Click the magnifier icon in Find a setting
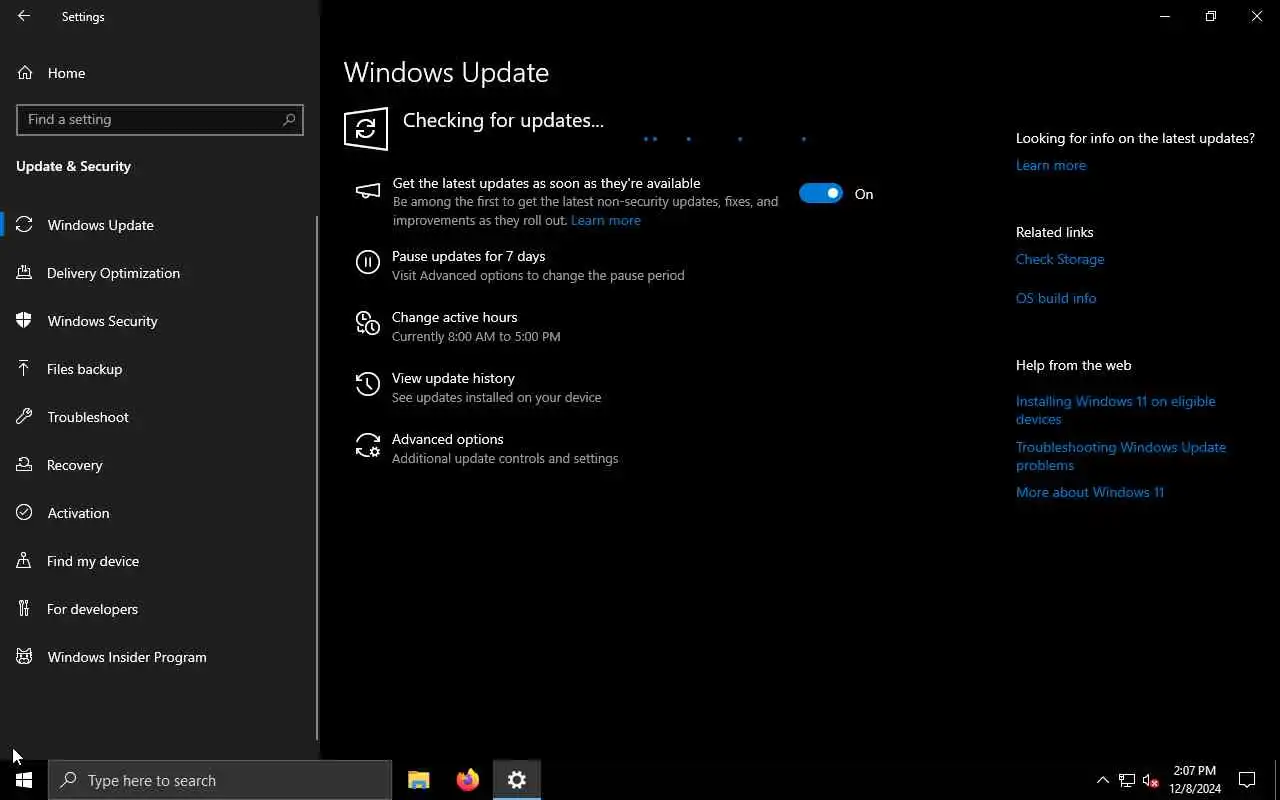 tap(289, 119)
